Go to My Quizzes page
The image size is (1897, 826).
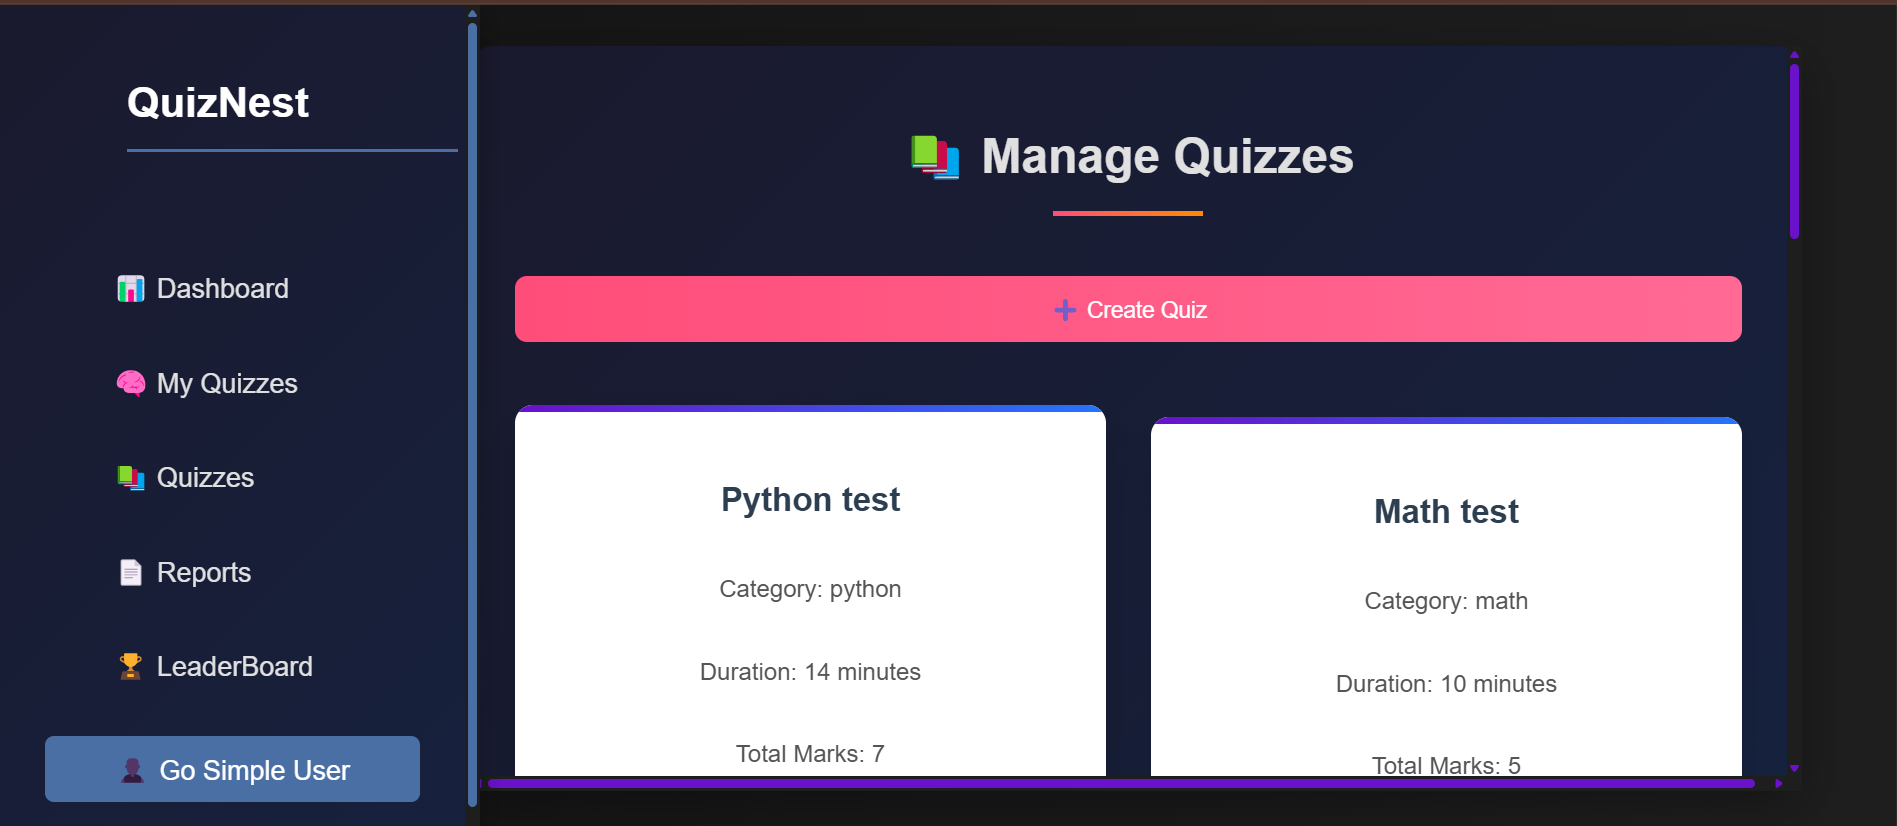(x=227, y=383)
